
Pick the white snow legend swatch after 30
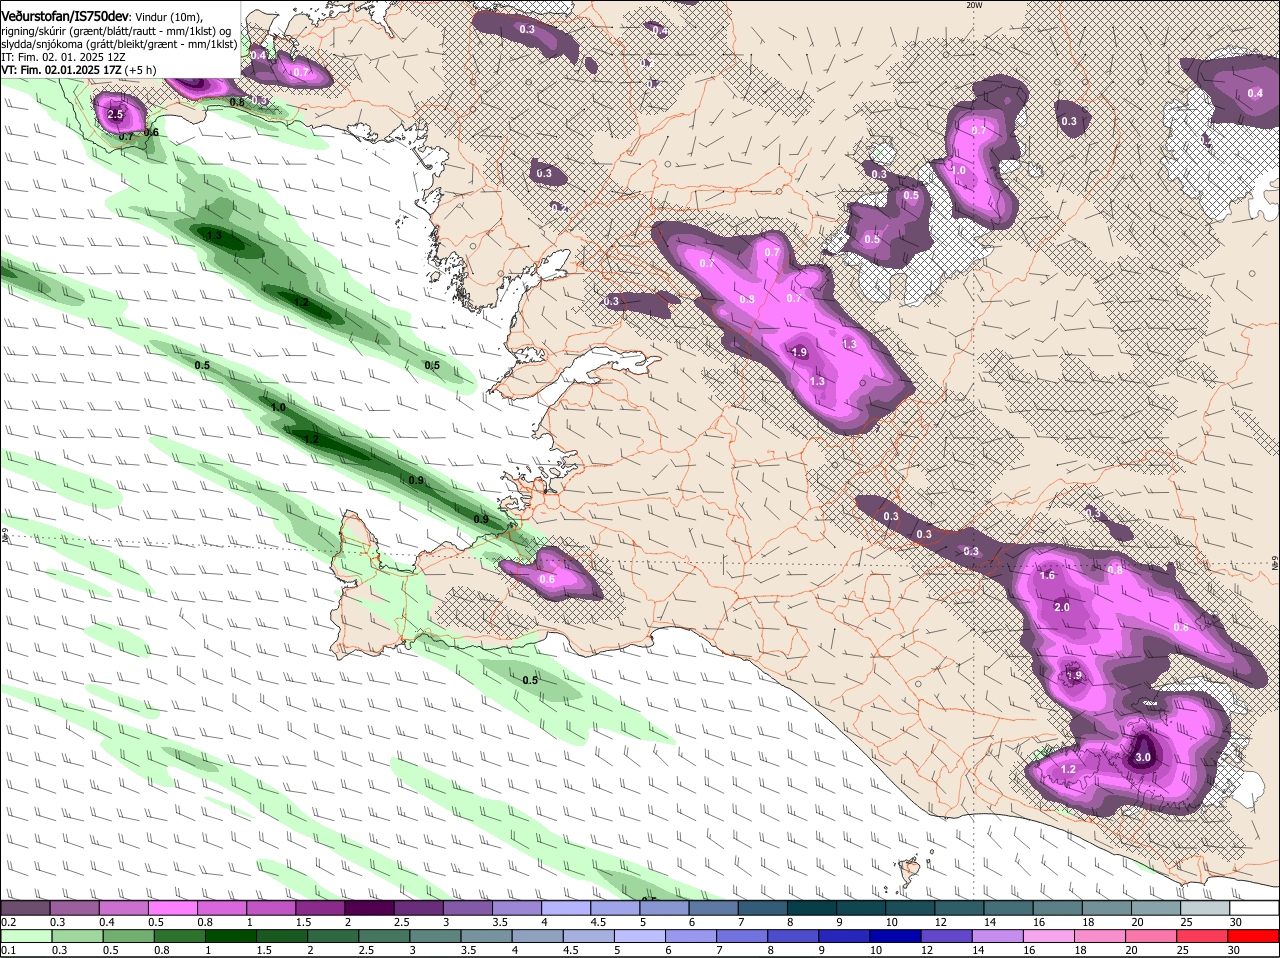coord(1255,907)
